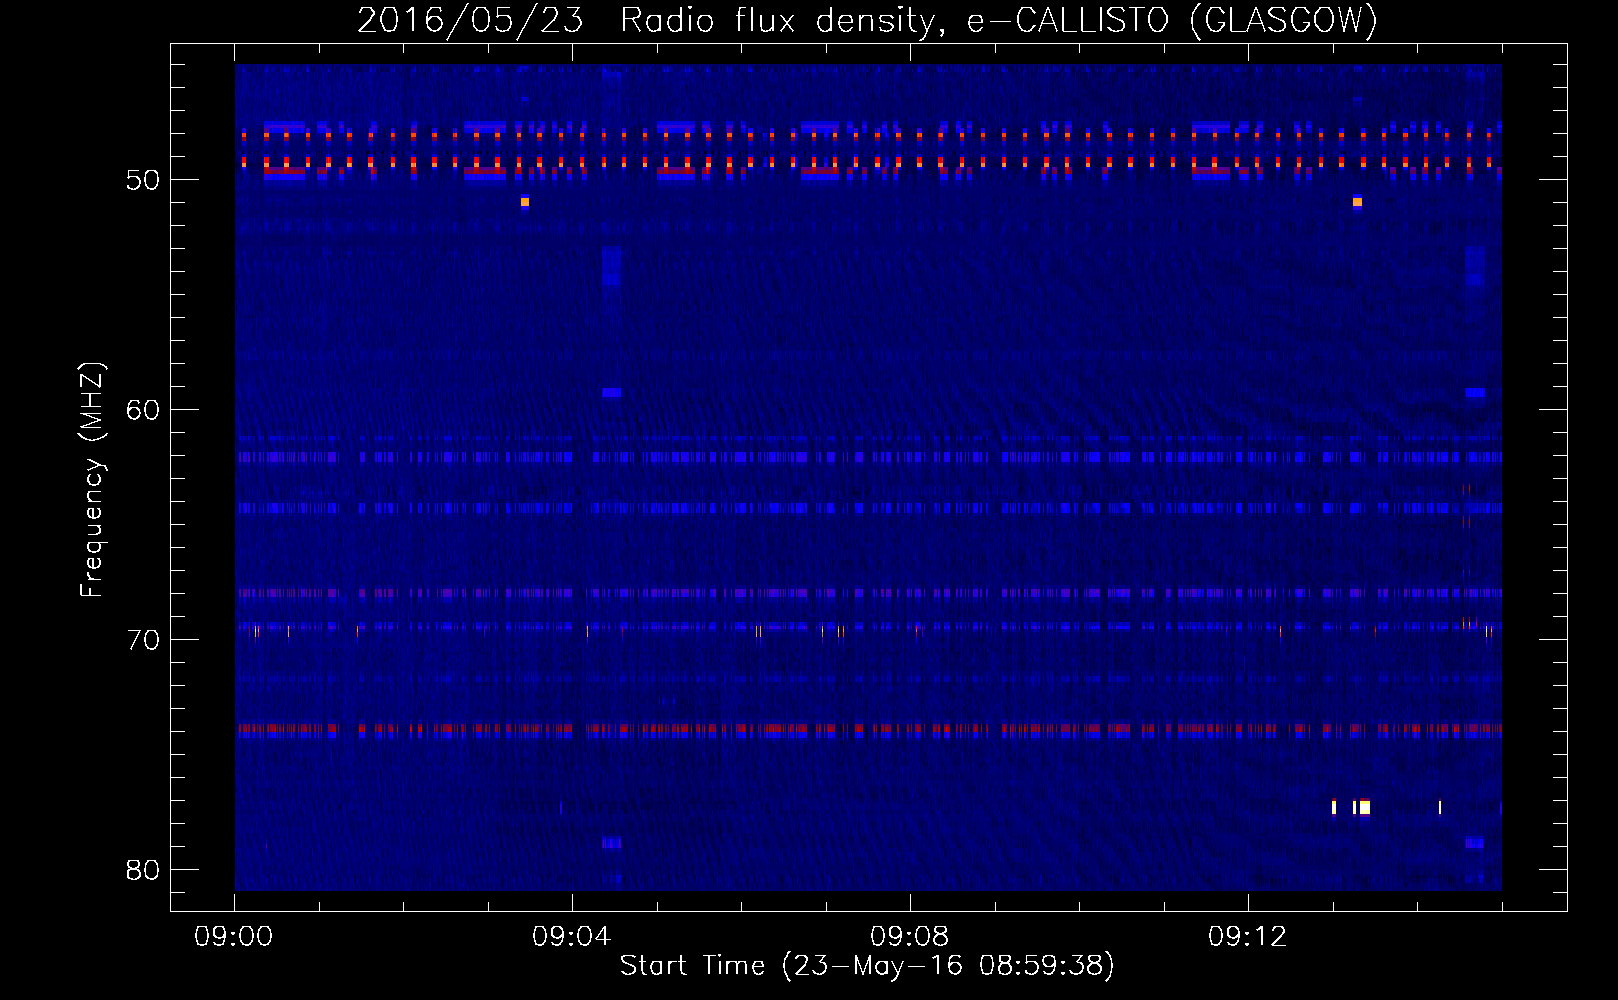Click the 60 frequency tick label
1618x1000 pixels.
tap(143, 410)
